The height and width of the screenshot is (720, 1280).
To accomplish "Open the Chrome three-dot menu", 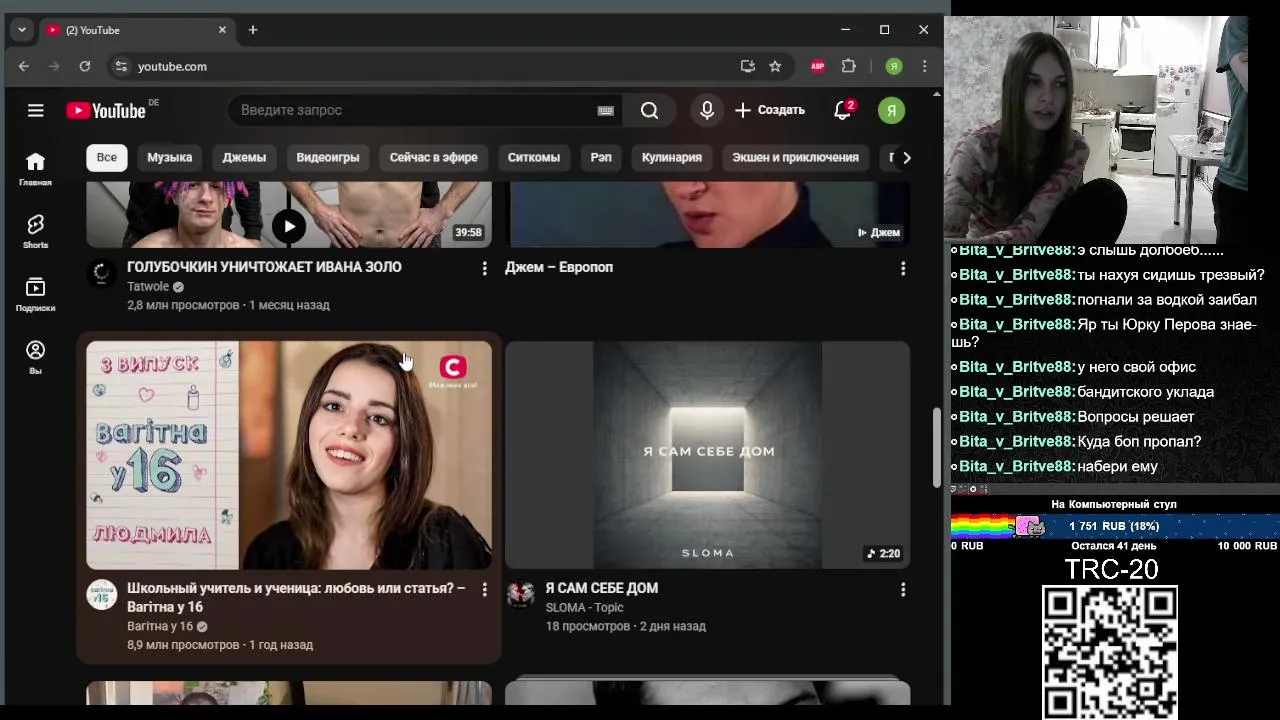I will 924,66.
